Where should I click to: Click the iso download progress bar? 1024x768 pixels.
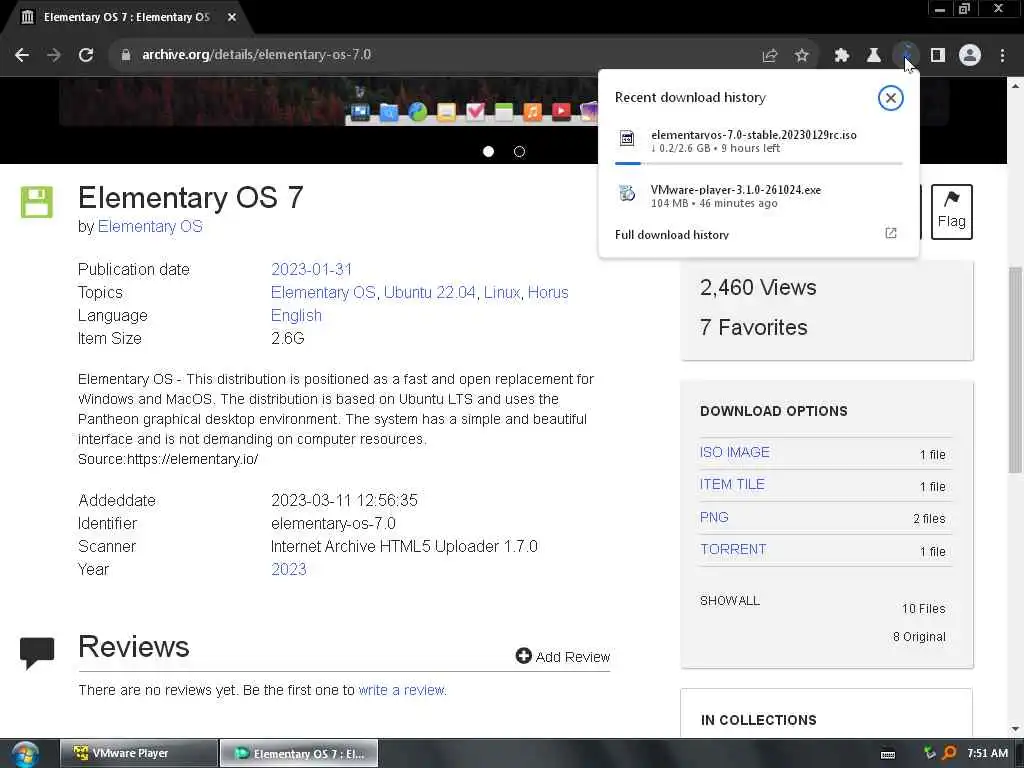(759, 163)
